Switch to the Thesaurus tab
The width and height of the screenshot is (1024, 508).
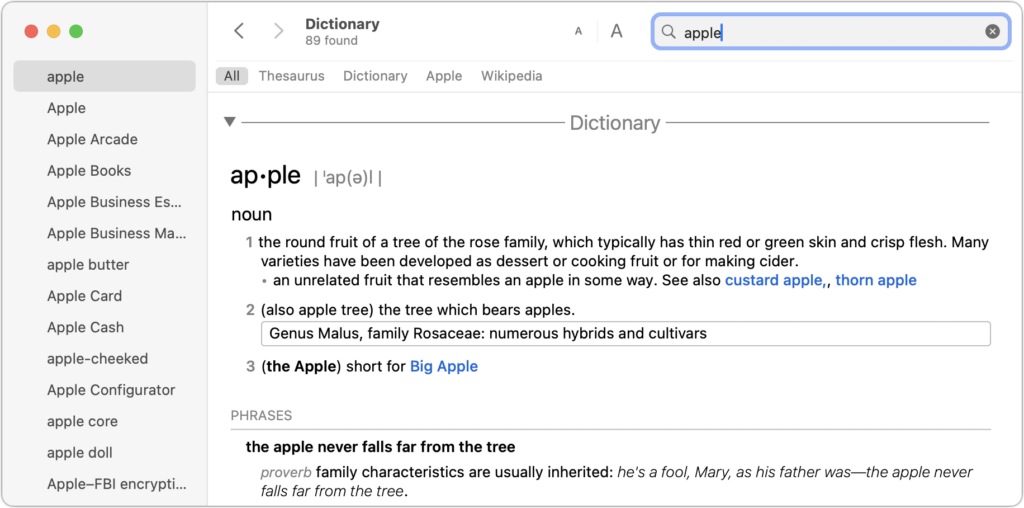(x=291, y=76)
